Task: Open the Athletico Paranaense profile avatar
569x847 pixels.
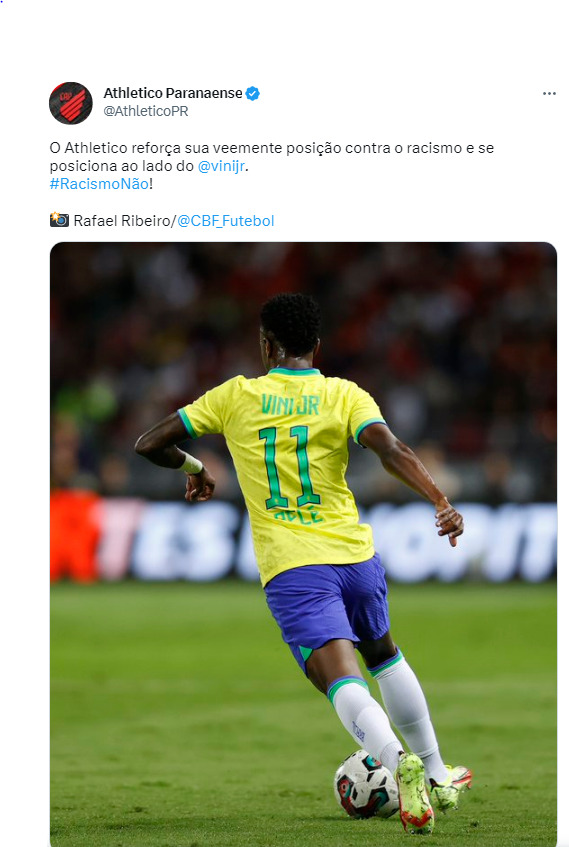Action: [71, 103]
